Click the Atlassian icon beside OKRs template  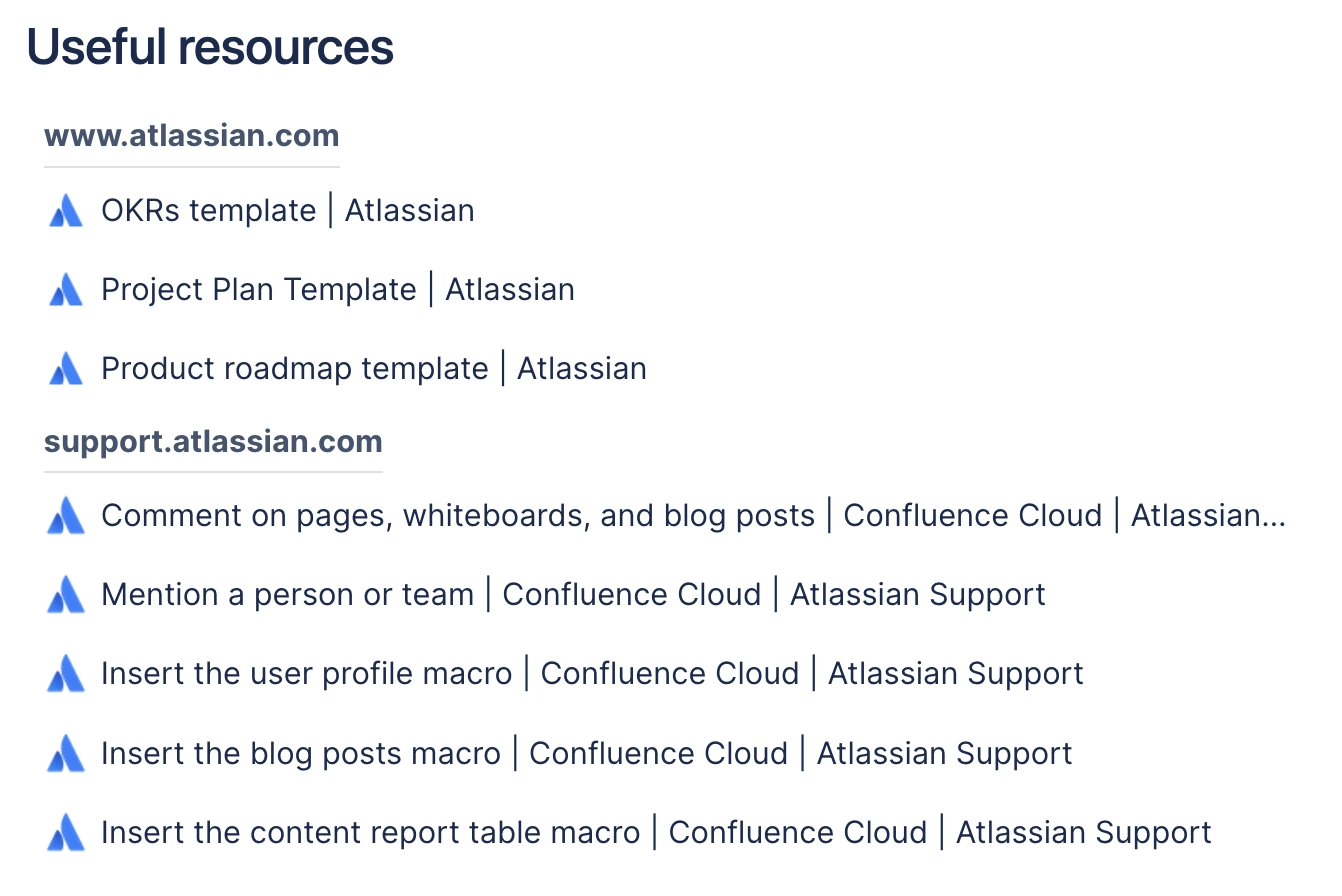66,211
